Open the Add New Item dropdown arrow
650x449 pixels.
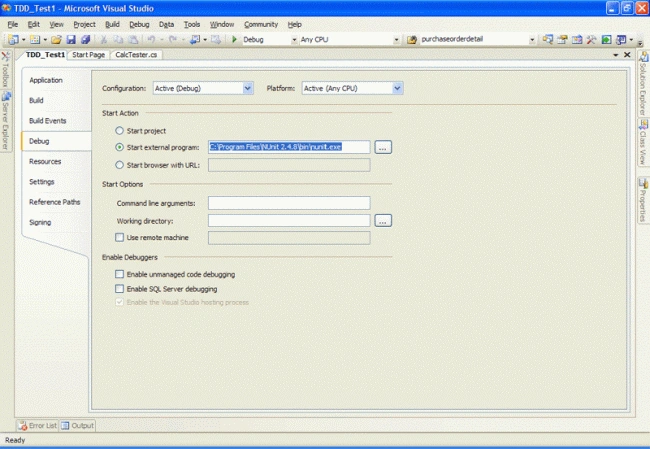[45, 40]
